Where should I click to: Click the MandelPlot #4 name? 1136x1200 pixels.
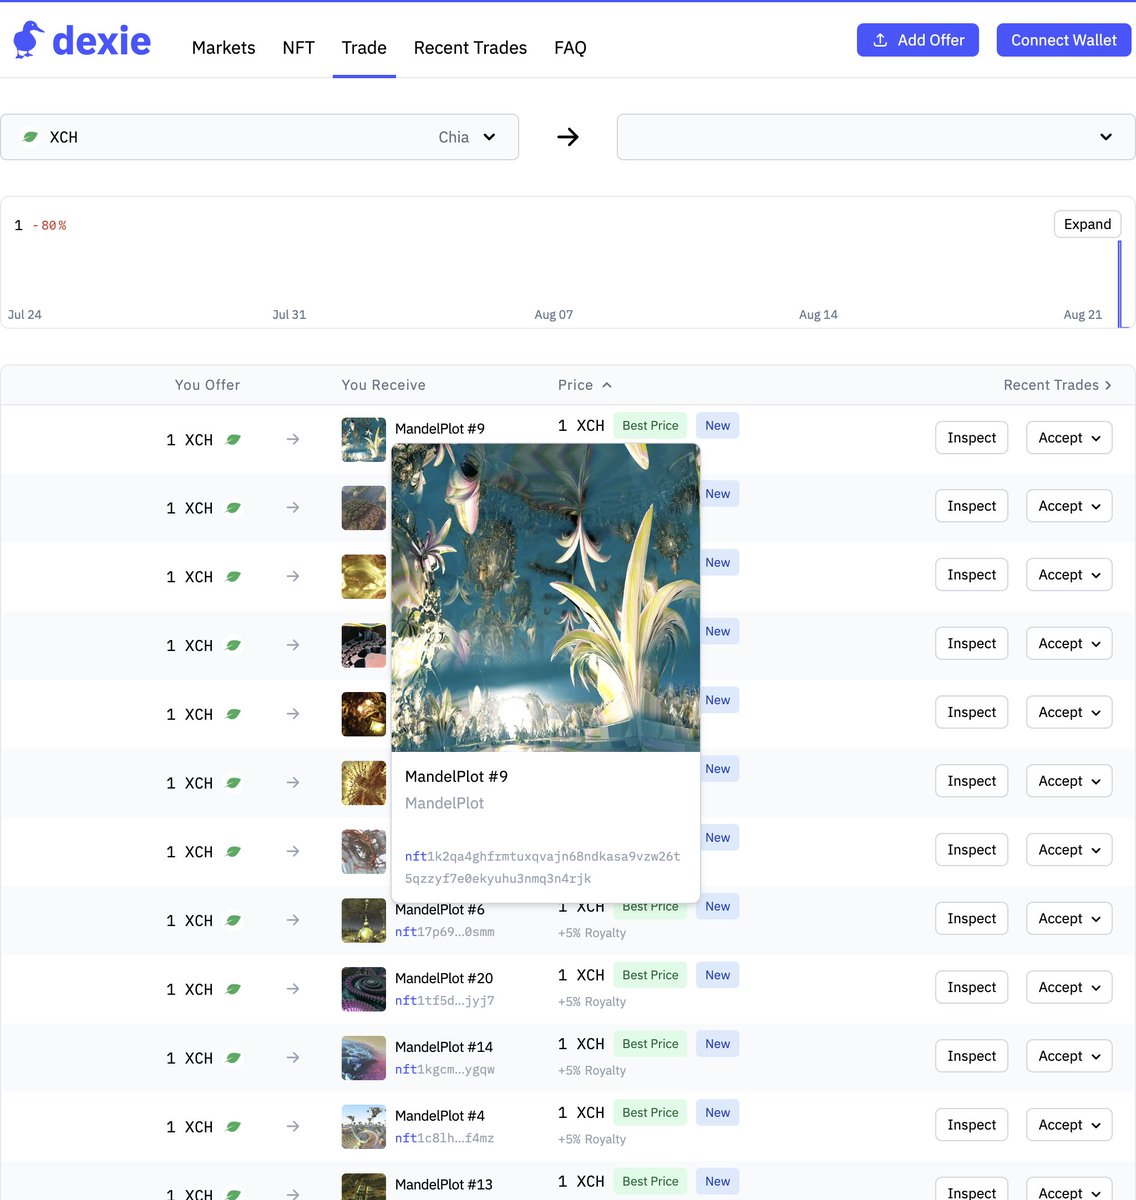(440, 1116)
